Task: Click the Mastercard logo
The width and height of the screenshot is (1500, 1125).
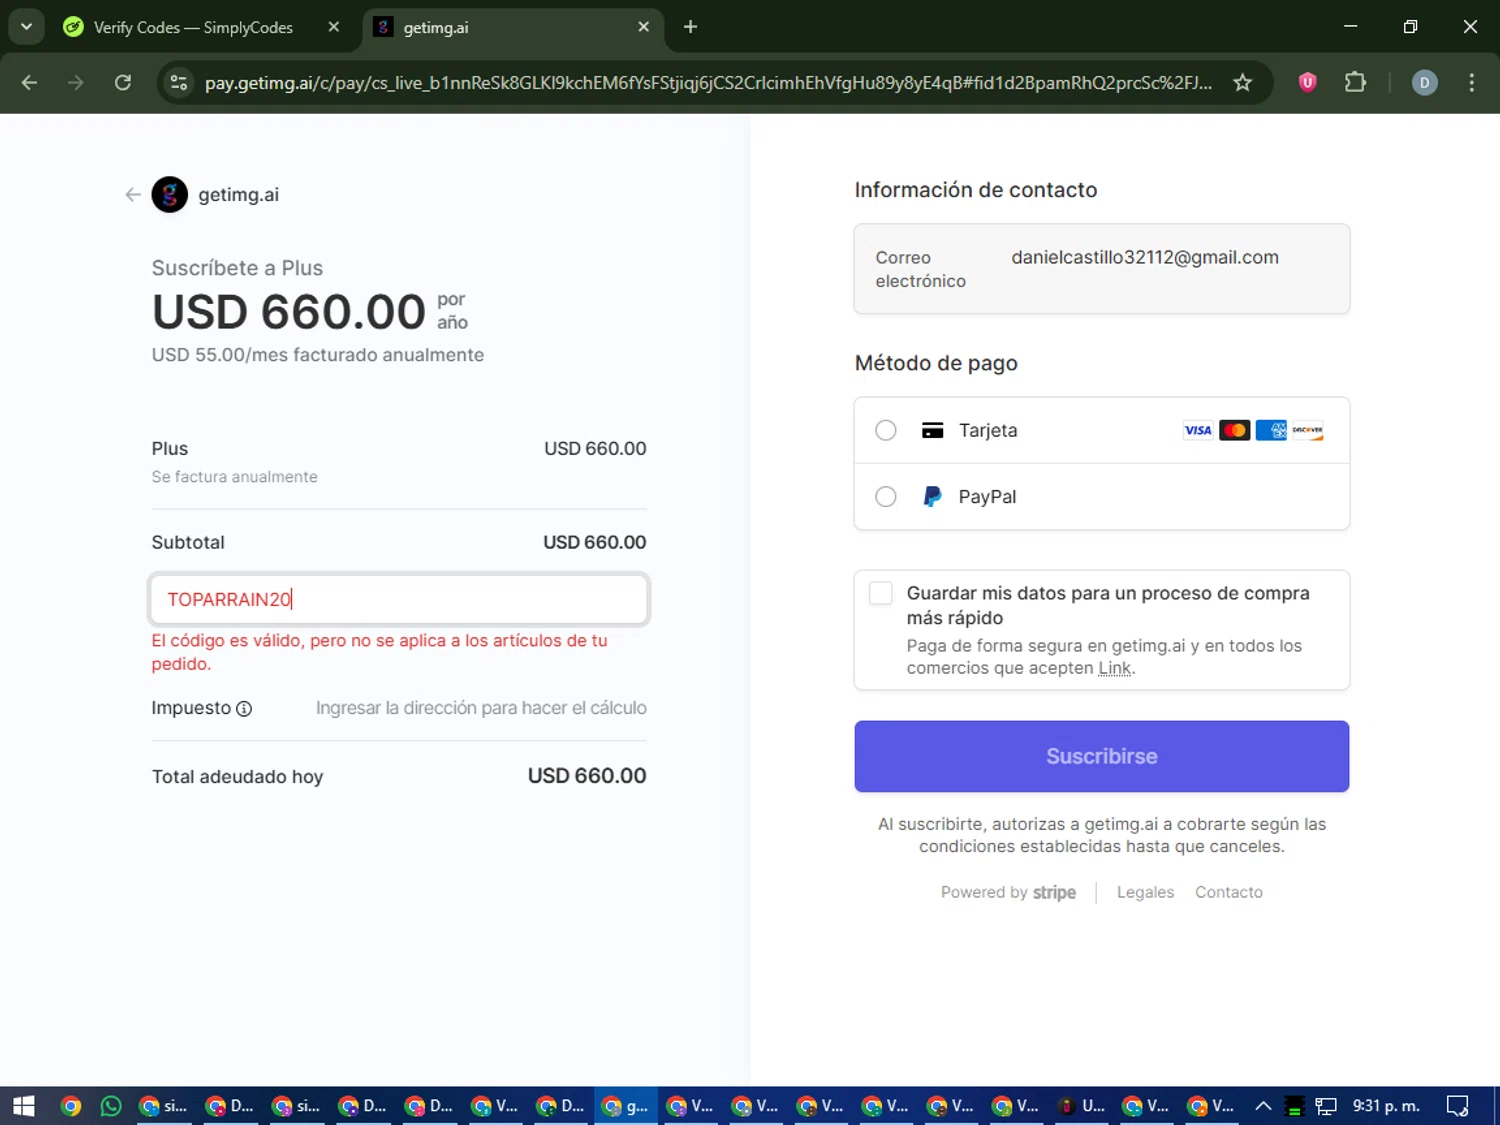Action: pos(1235,431)
